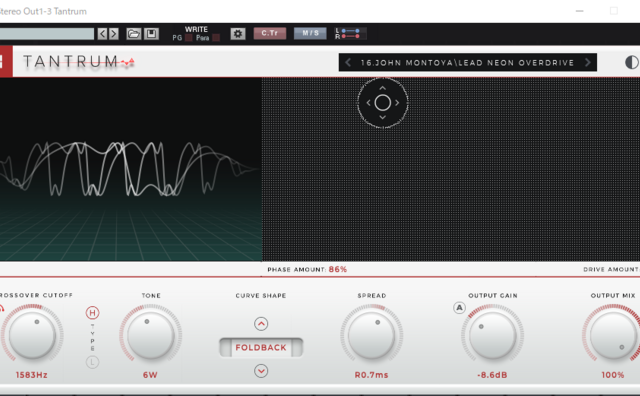The height and width of the screenshot is (396, 640).
Task: Select previous curve shape up chevron
Action: (261, 324)
